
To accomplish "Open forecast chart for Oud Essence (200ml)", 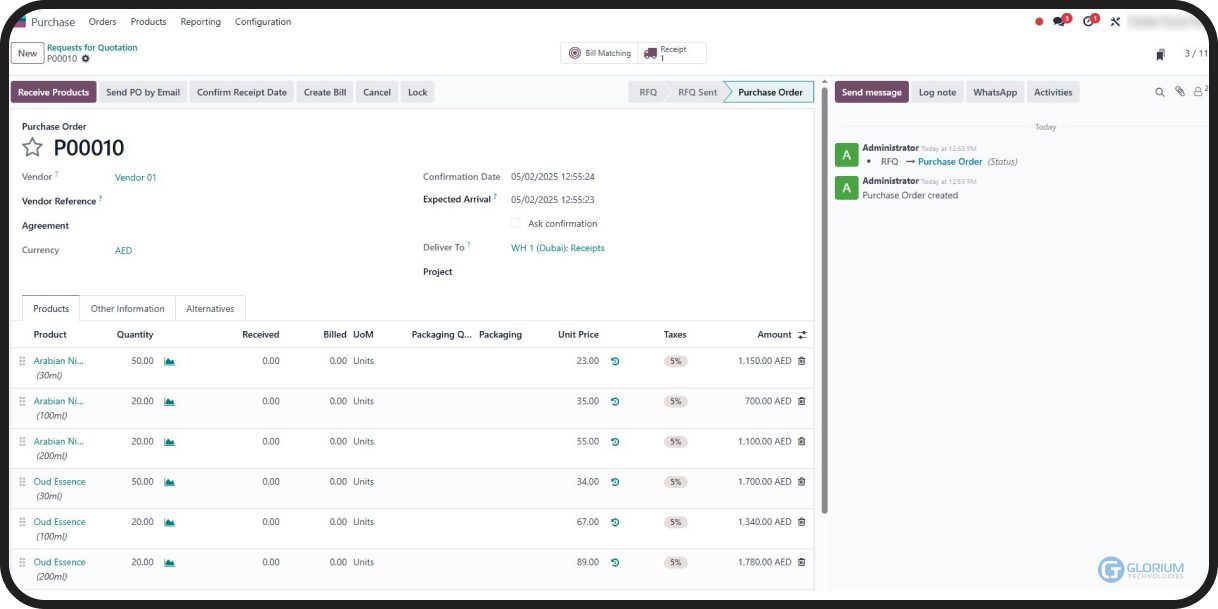I will point(169,562).
